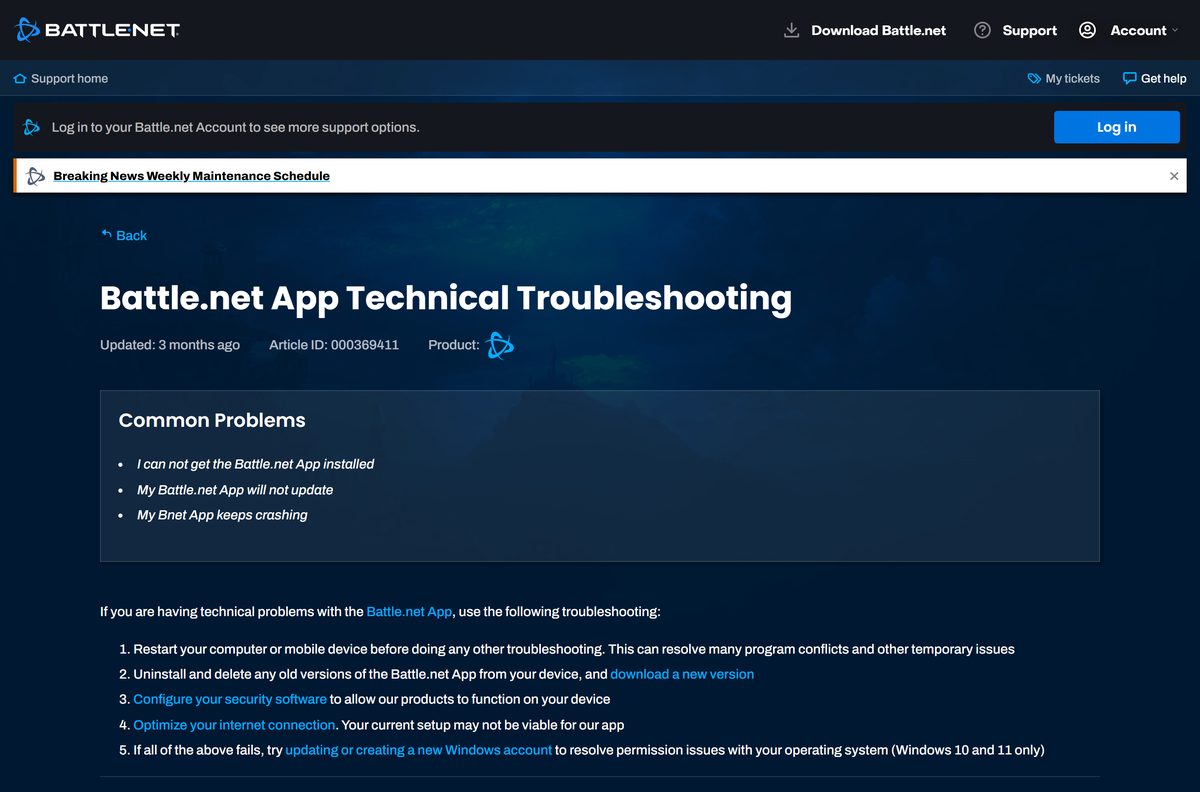The height and width of the screenshot is (792, 1200).
Task: Open 'Configure your security software' link
Action: pos(230,699)
